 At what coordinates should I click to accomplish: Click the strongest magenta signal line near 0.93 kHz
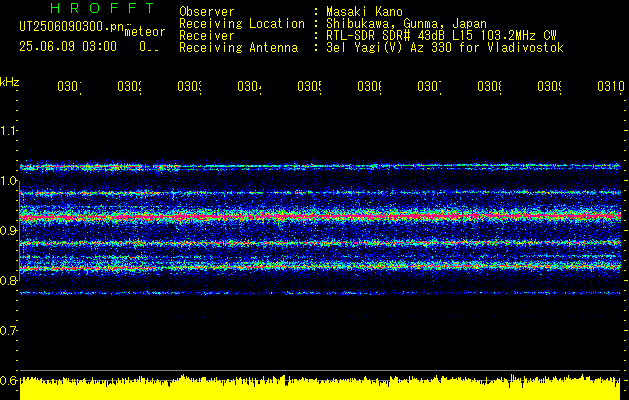320,217
